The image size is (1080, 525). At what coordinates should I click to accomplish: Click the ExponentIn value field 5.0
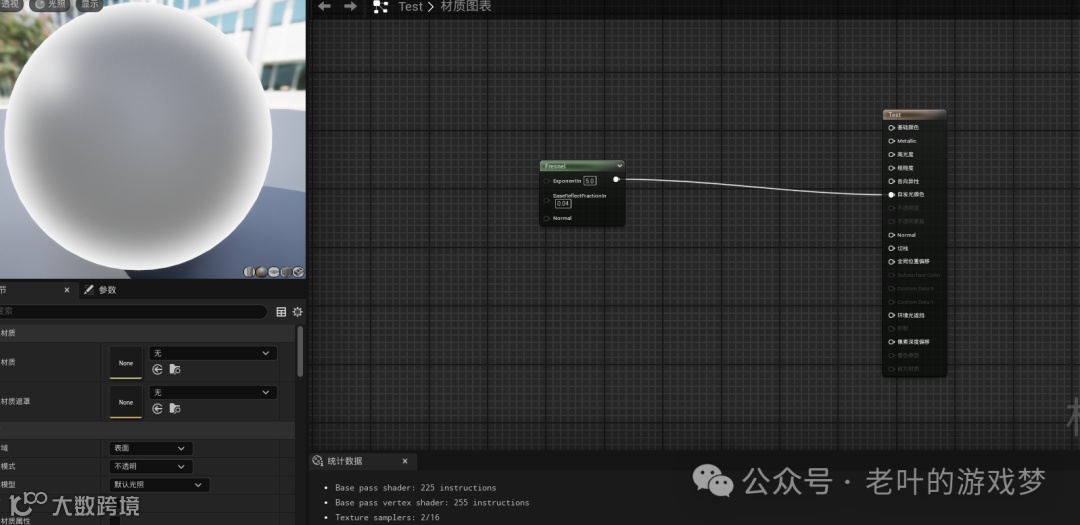590,181
